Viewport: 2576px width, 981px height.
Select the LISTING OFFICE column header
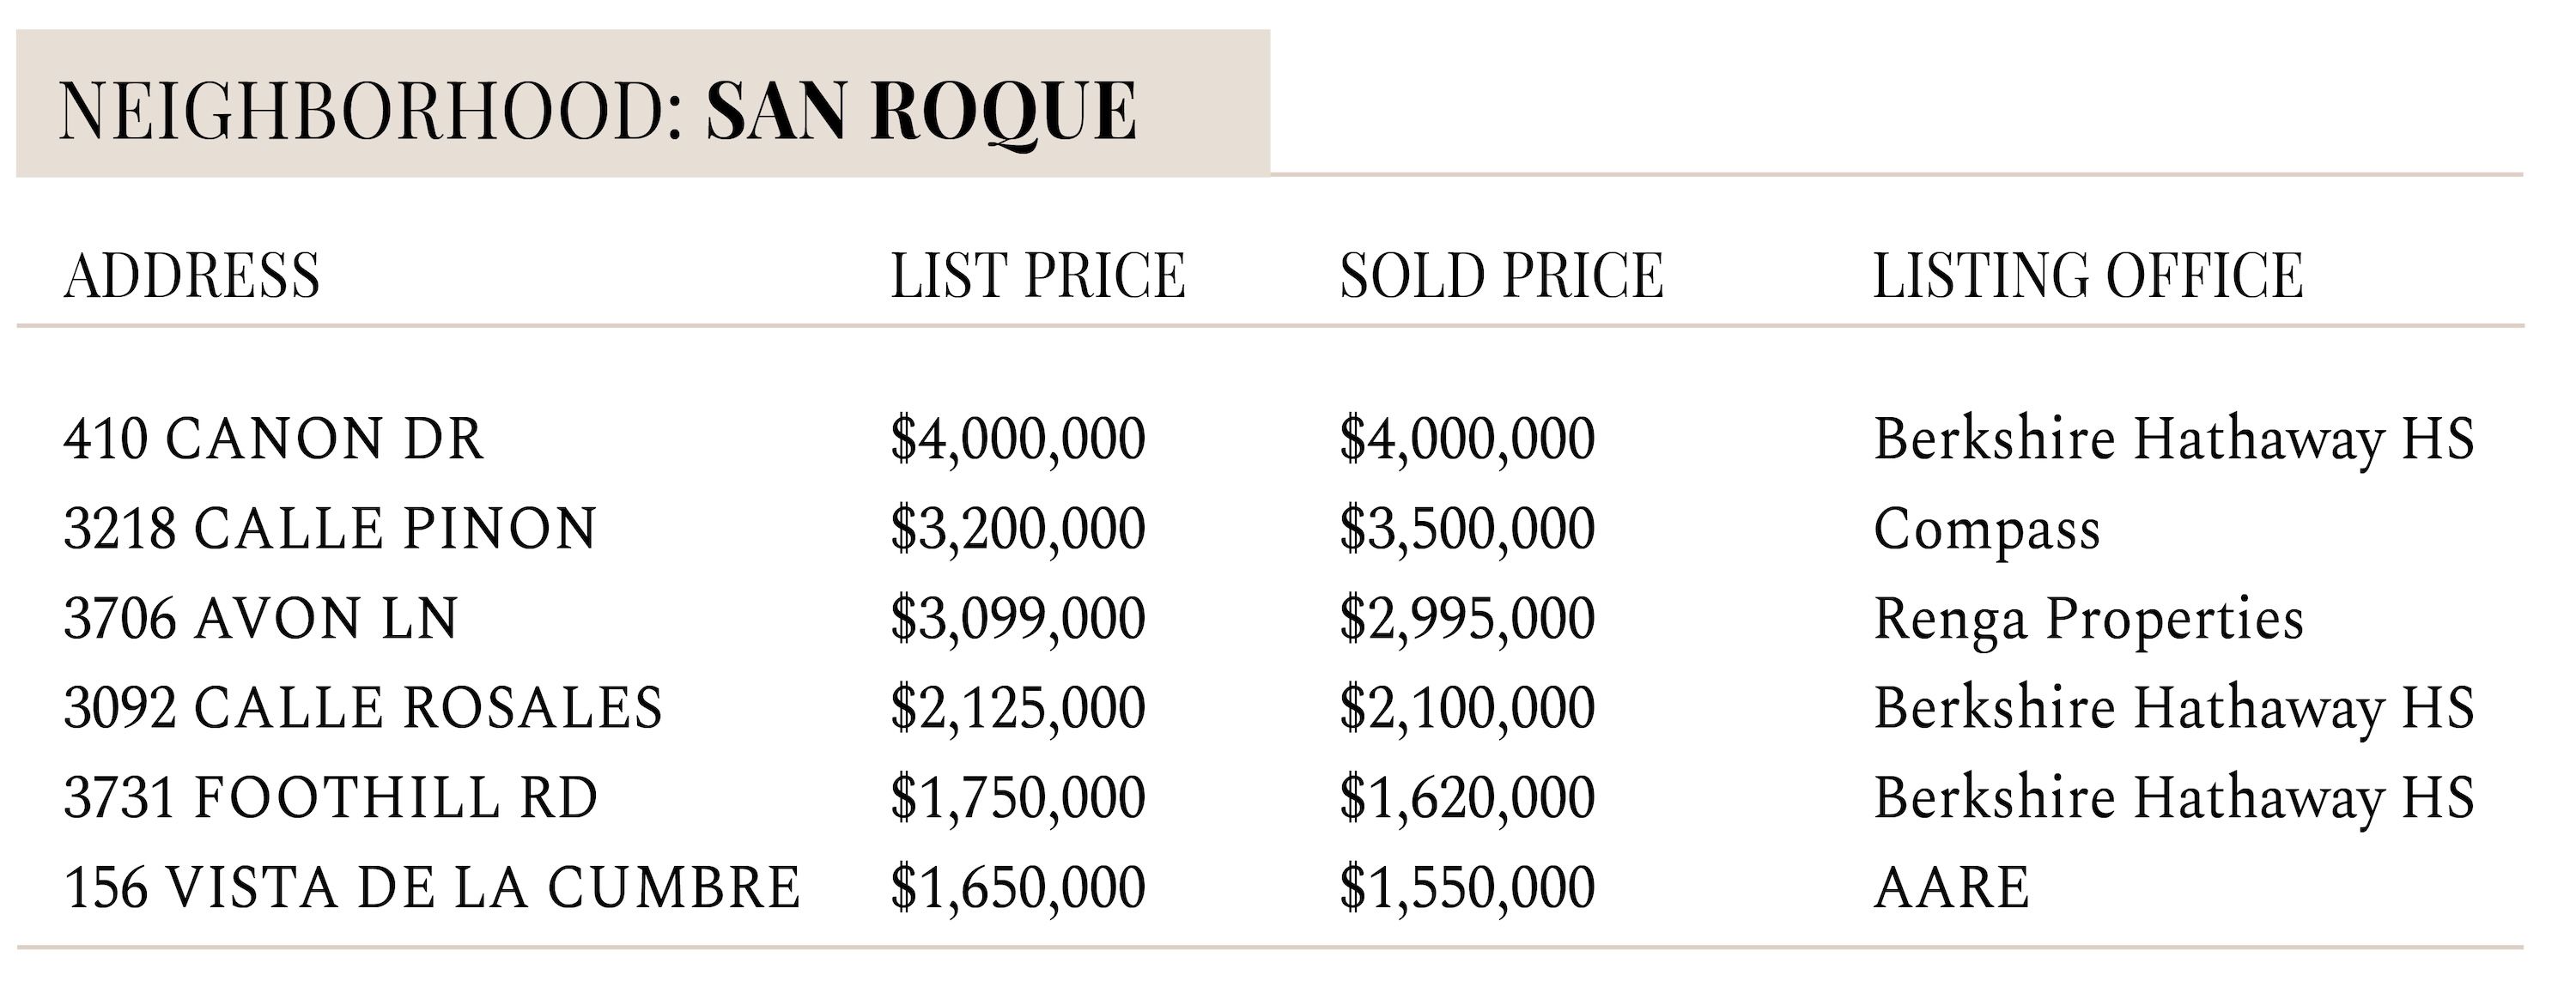point(2088,275)
